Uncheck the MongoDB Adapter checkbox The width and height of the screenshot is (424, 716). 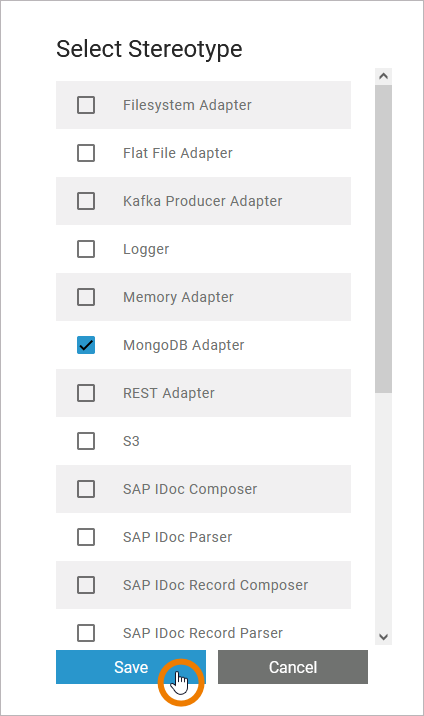coord(86,345)
